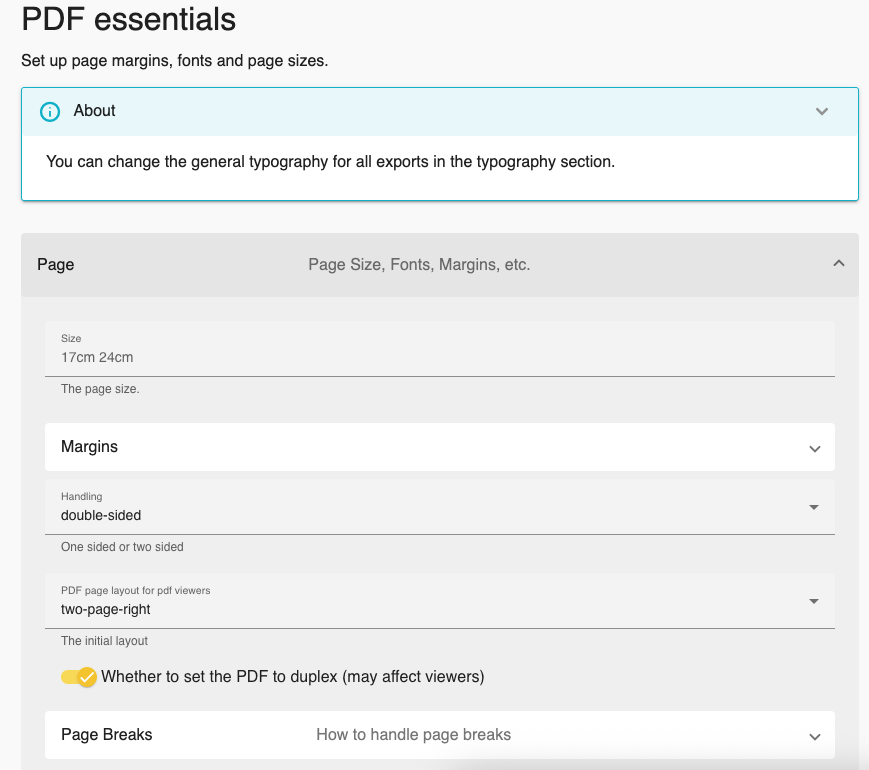Click the About panel header title
869x770 pixels.
[95, 111]
